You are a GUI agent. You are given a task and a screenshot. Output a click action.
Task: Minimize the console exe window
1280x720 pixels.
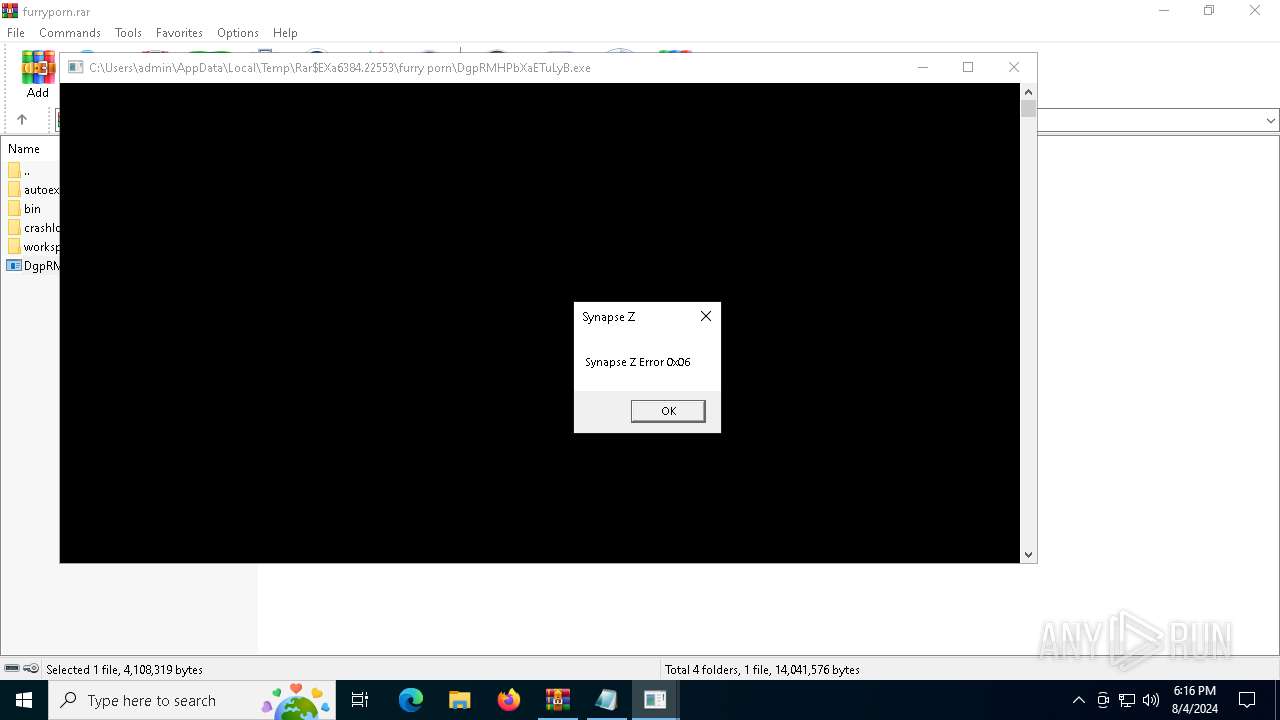(922, 67)
